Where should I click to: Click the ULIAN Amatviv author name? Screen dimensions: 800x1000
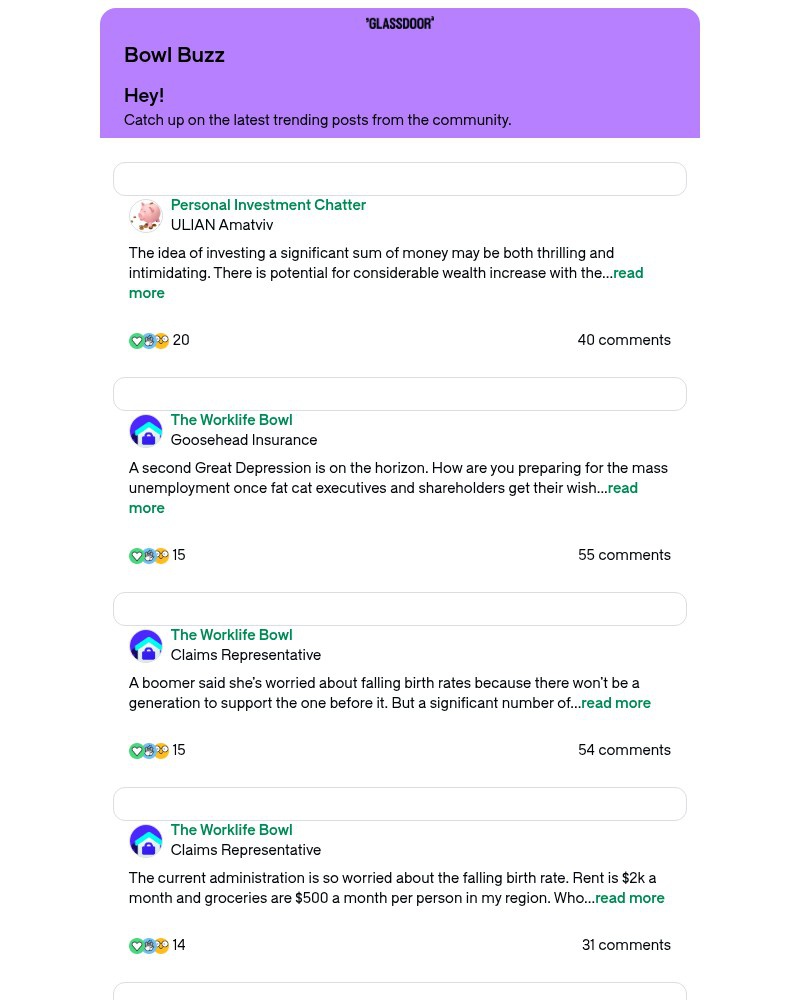(x=221, y=225)
